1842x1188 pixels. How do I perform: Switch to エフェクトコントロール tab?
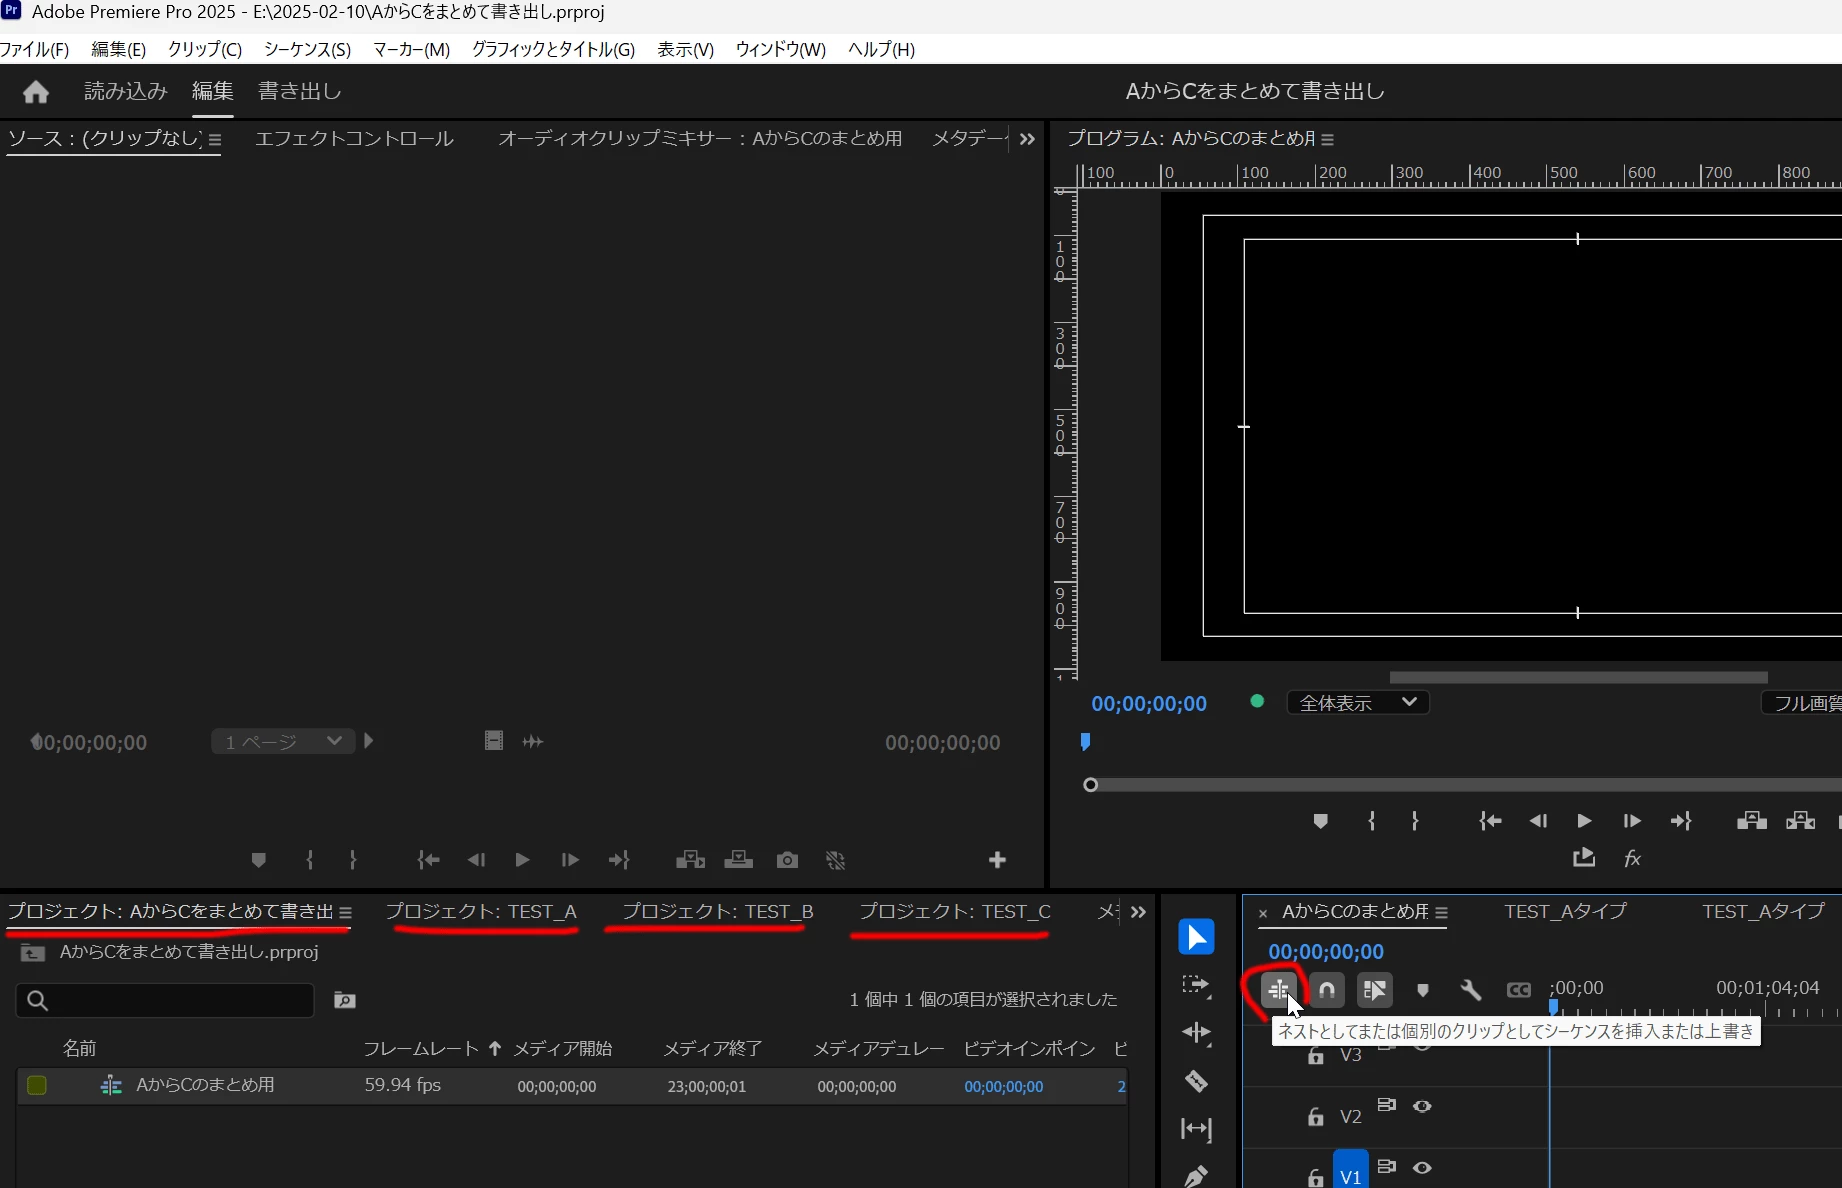[354, 139]
